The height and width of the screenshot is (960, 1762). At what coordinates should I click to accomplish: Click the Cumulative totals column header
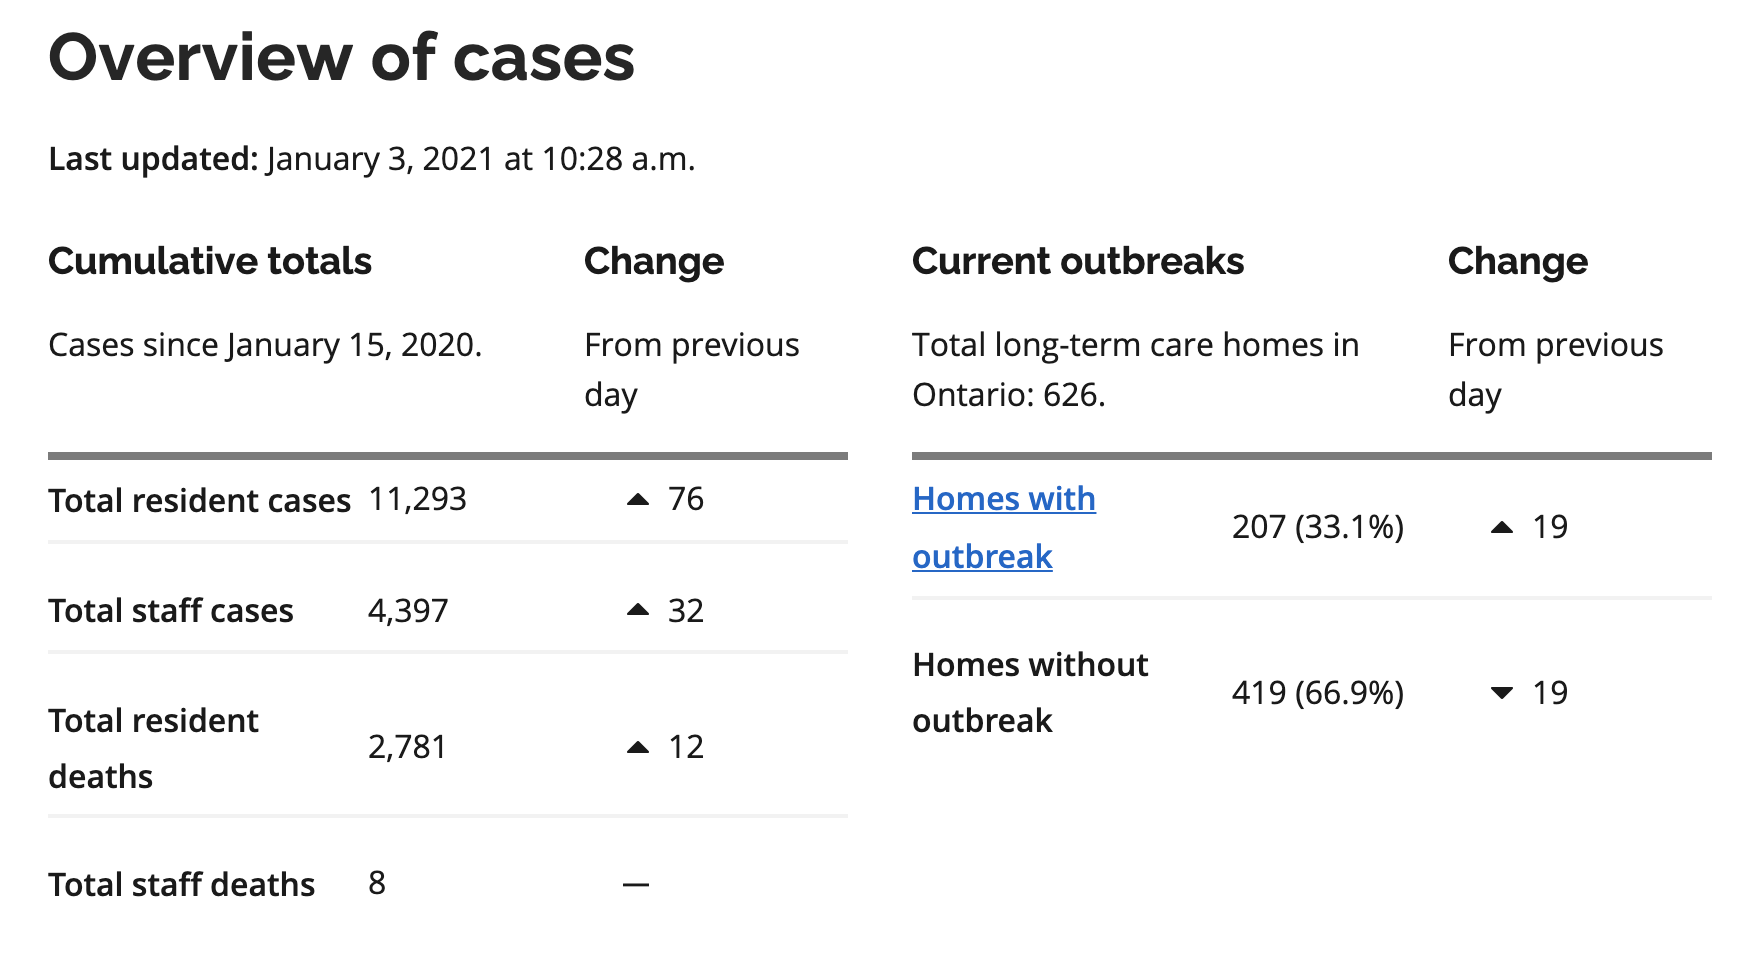(210, 261)
